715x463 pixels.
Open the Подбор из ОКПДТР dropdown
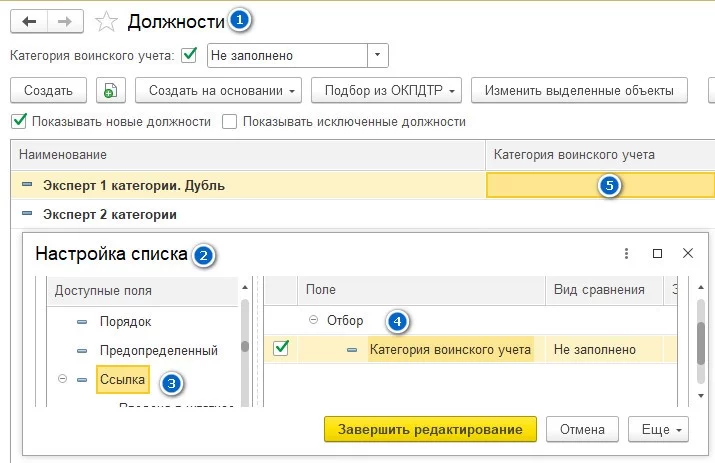pos(386,90)
